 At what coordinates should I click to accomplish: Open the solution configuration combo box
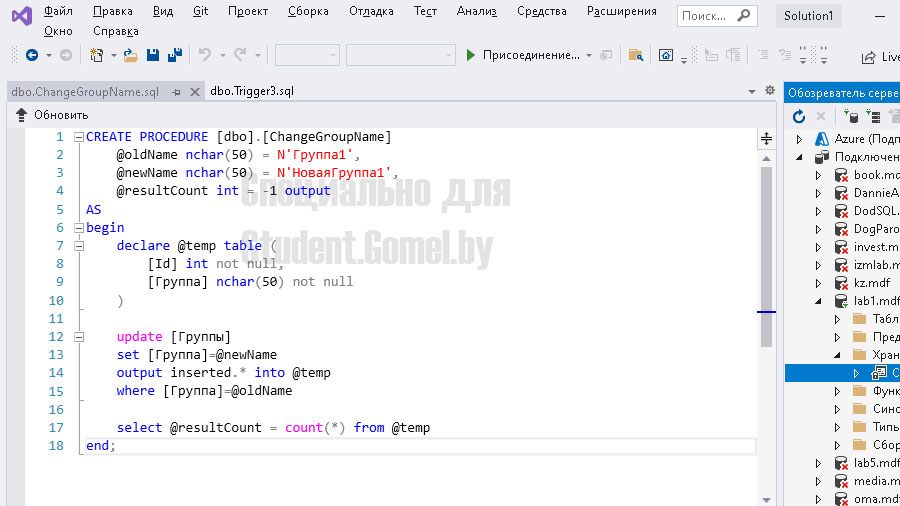(x=307, y=55)
